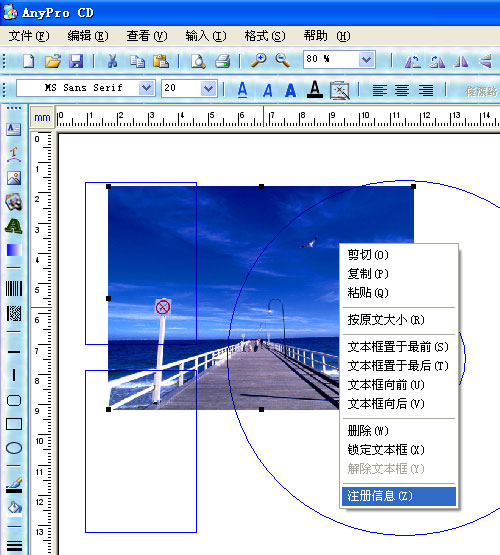Screen dimensions: 500x555
Task: Expand the MS Sans Serif font dropdown
Action: tap(146, 88)
